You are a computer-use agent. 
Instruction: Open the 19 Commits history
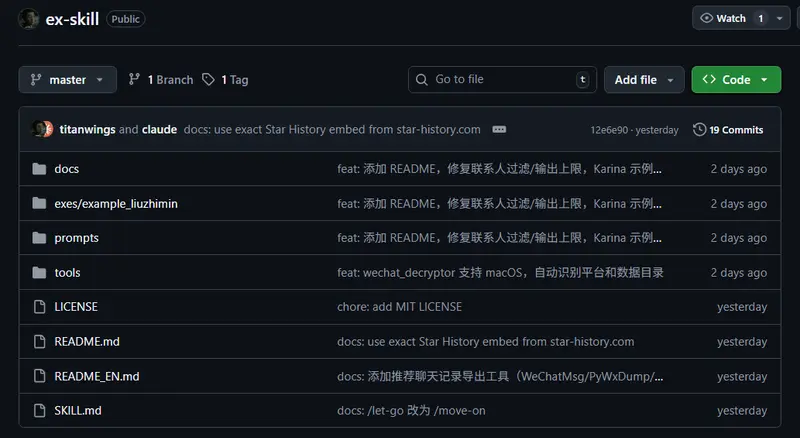[x=728, y=130]
